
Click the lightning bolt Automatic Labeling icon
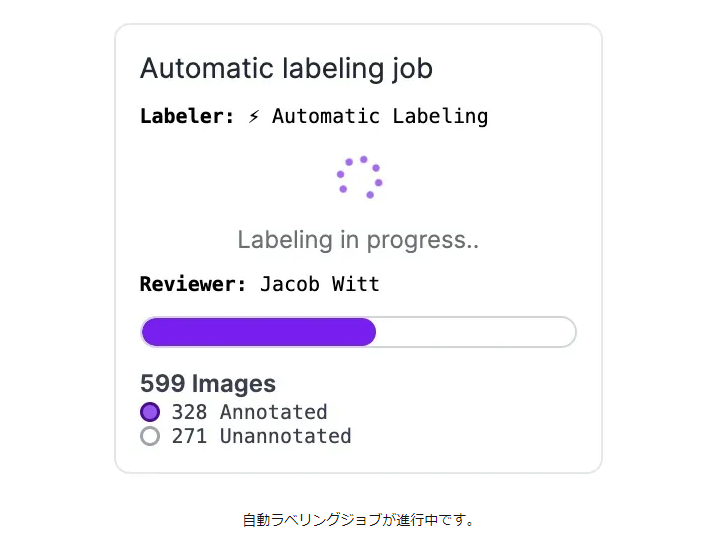[x=254, y=116]
